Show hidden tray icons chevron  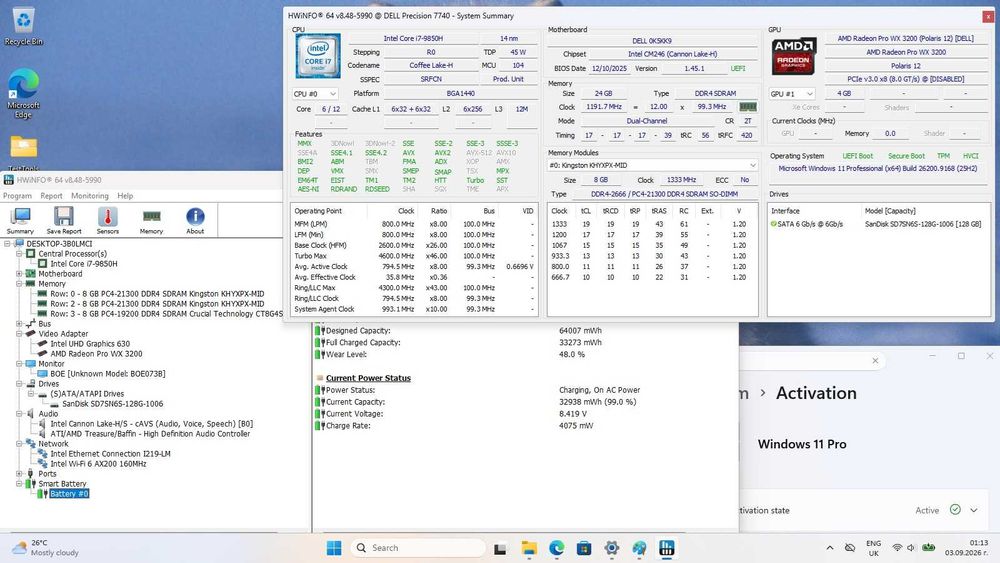pos(830,548)
